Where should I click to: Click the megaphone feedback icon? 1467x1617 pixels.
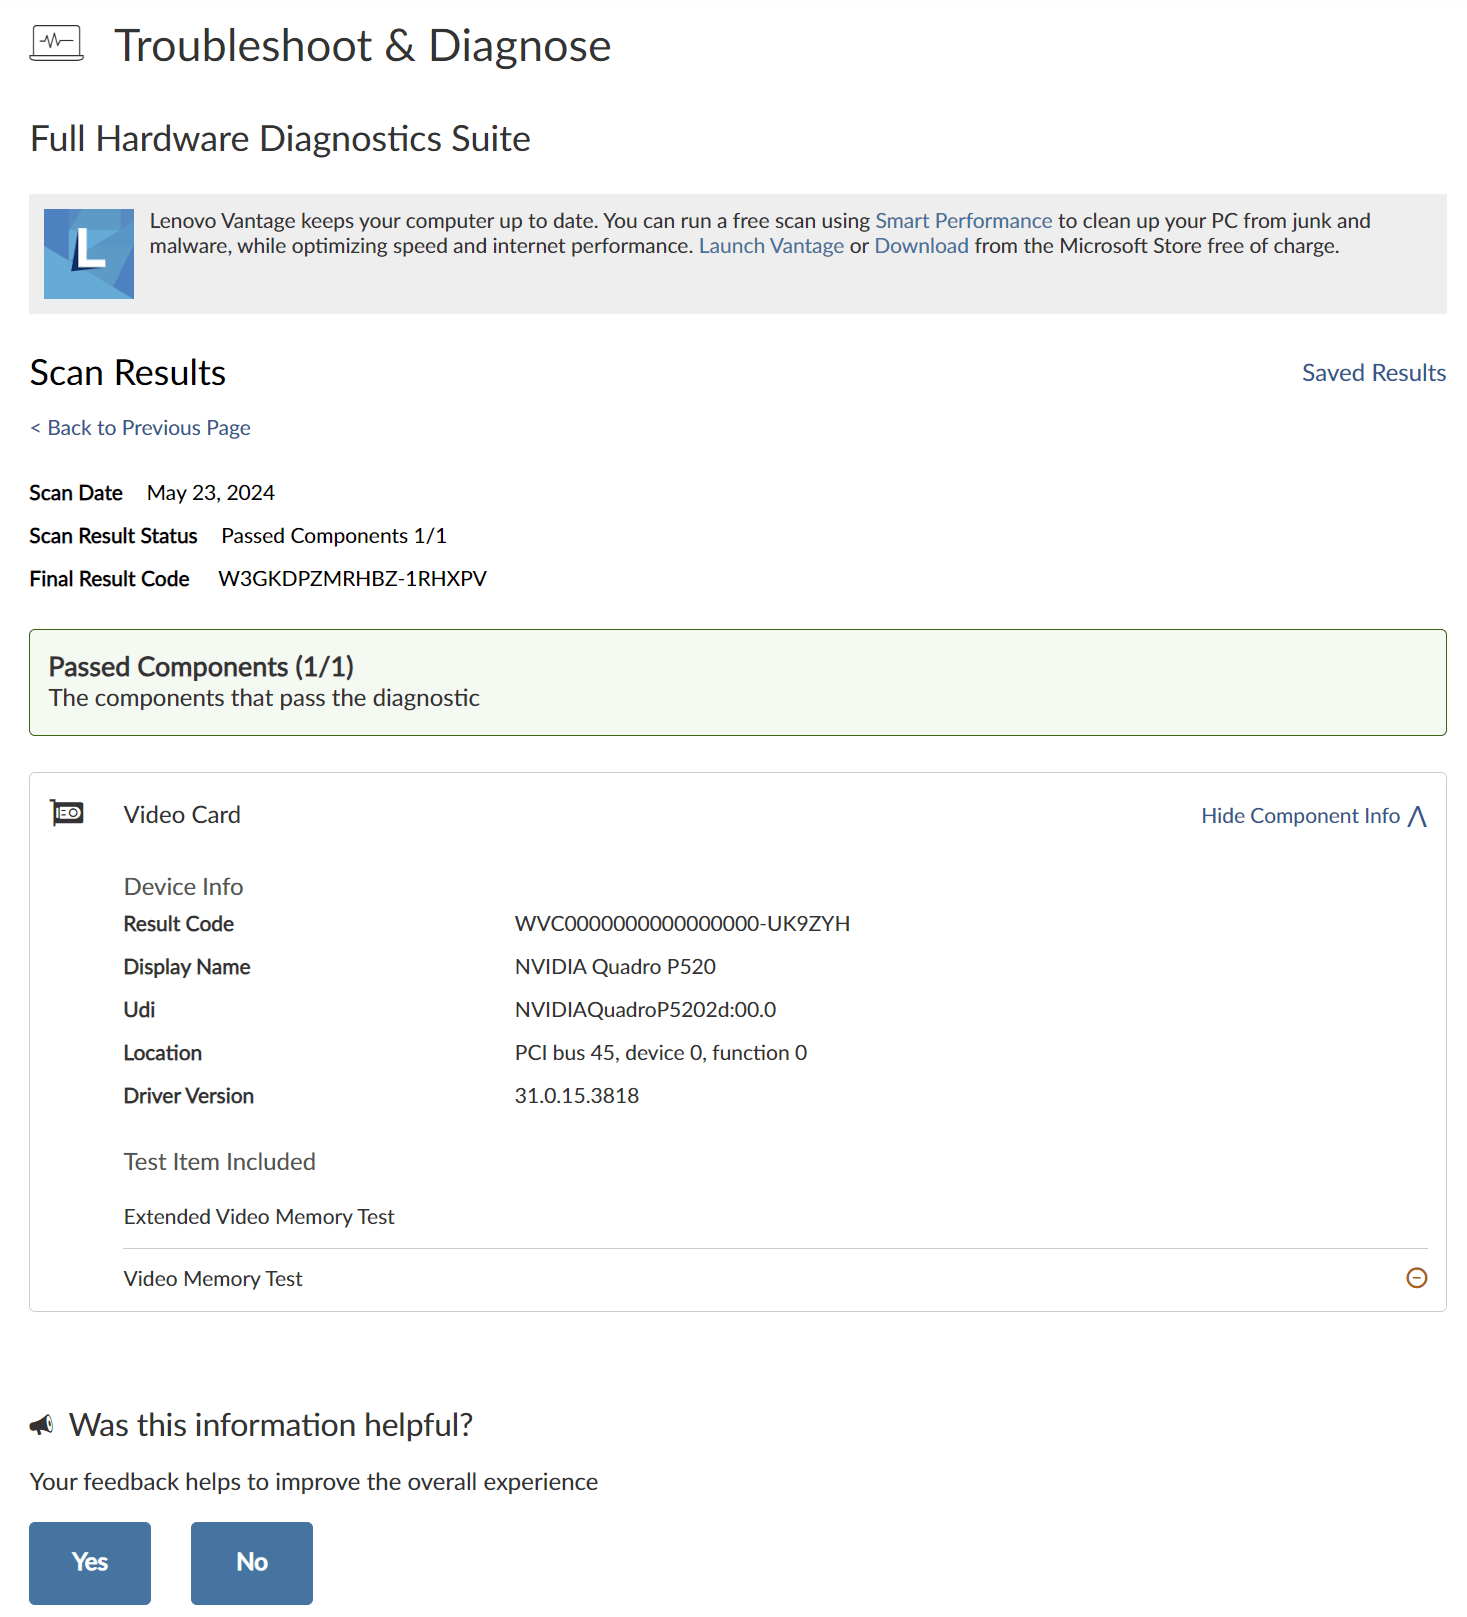[42, 1425]
